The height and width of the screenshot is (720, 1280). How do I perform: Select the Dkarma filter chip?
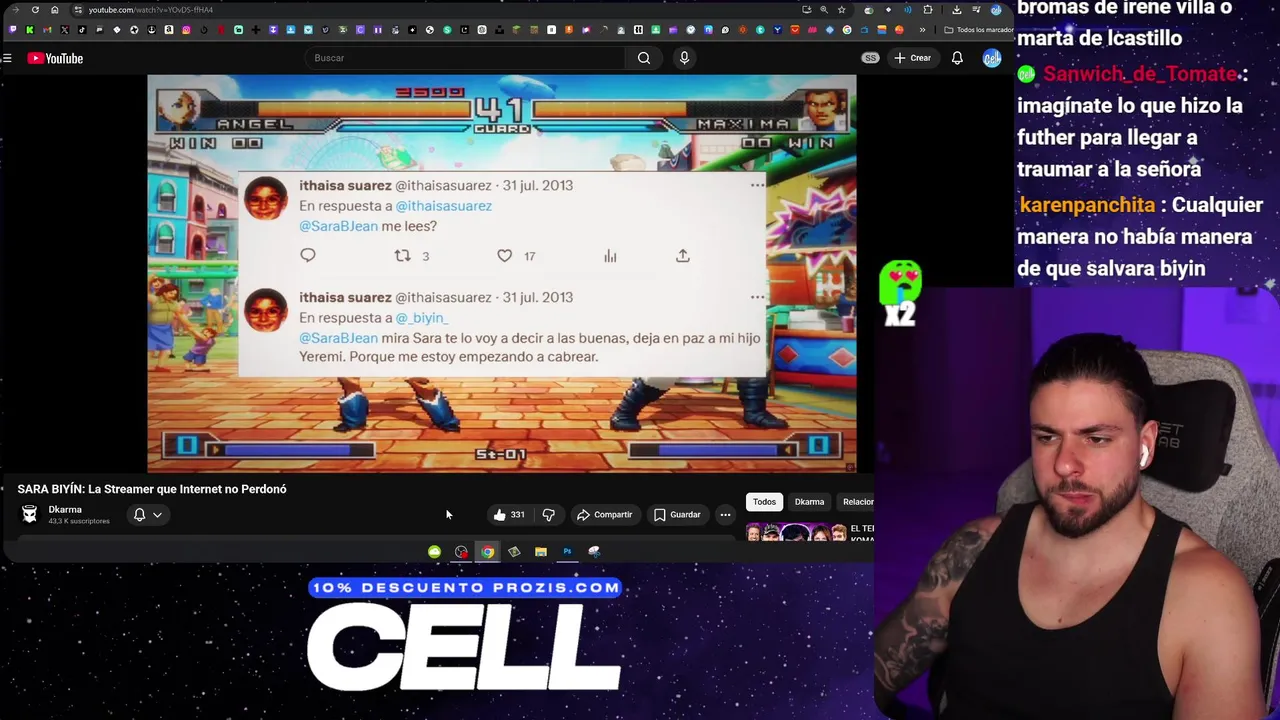pyautogui.click(x=809, y=502)
